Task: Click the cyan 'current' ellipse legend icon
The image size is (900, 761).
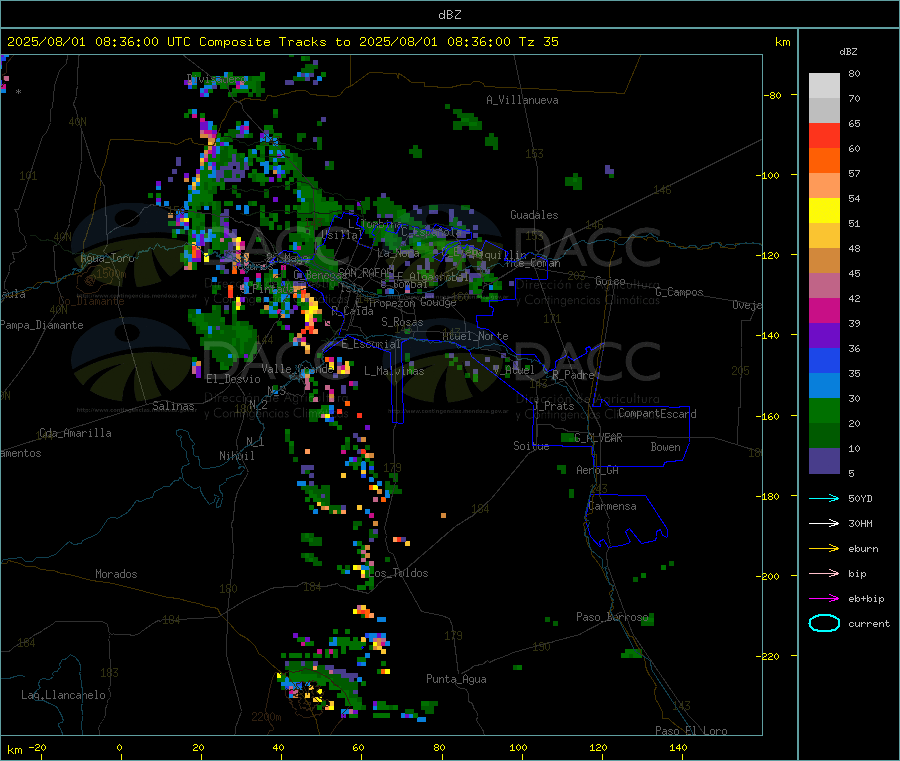Action: pyautogui.click(x=824, y=623)
